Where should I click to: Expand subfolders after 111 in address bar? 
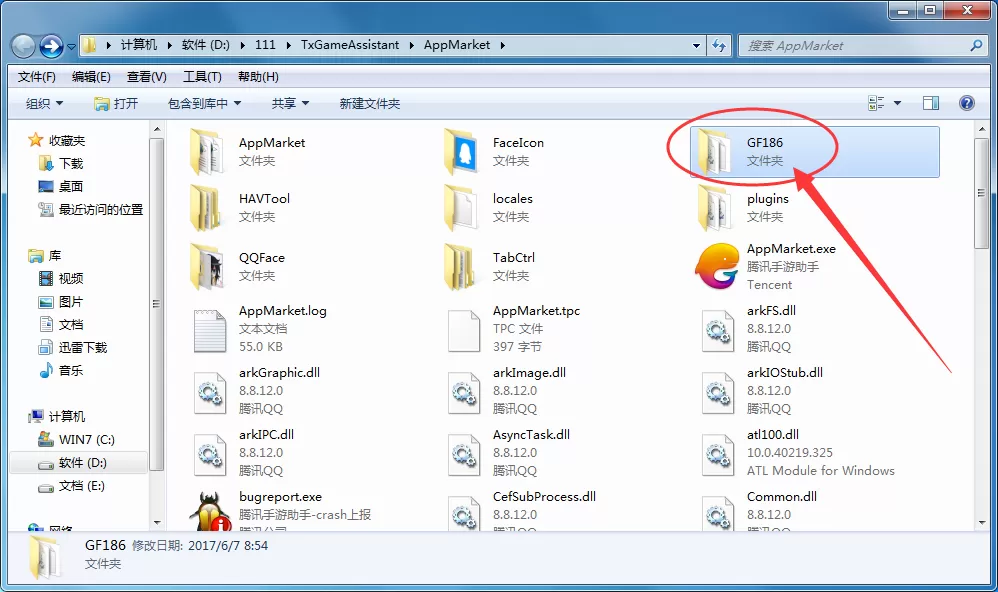[289, 45]
